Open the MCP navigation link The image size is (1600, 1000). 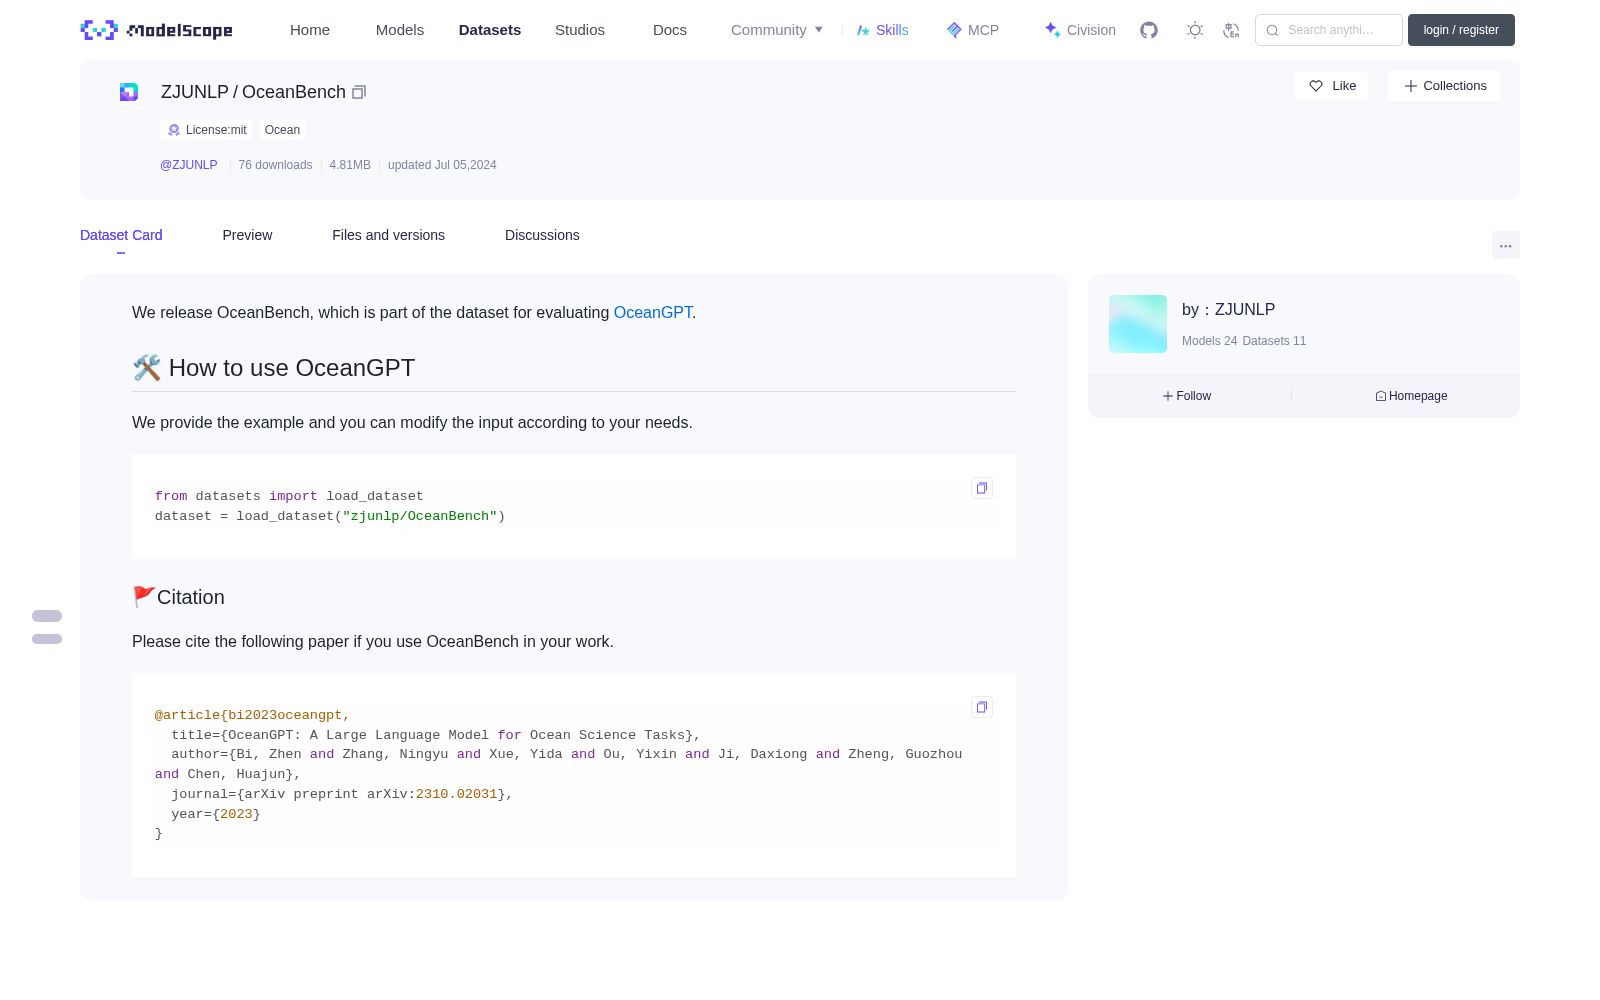tap(973, 30)
